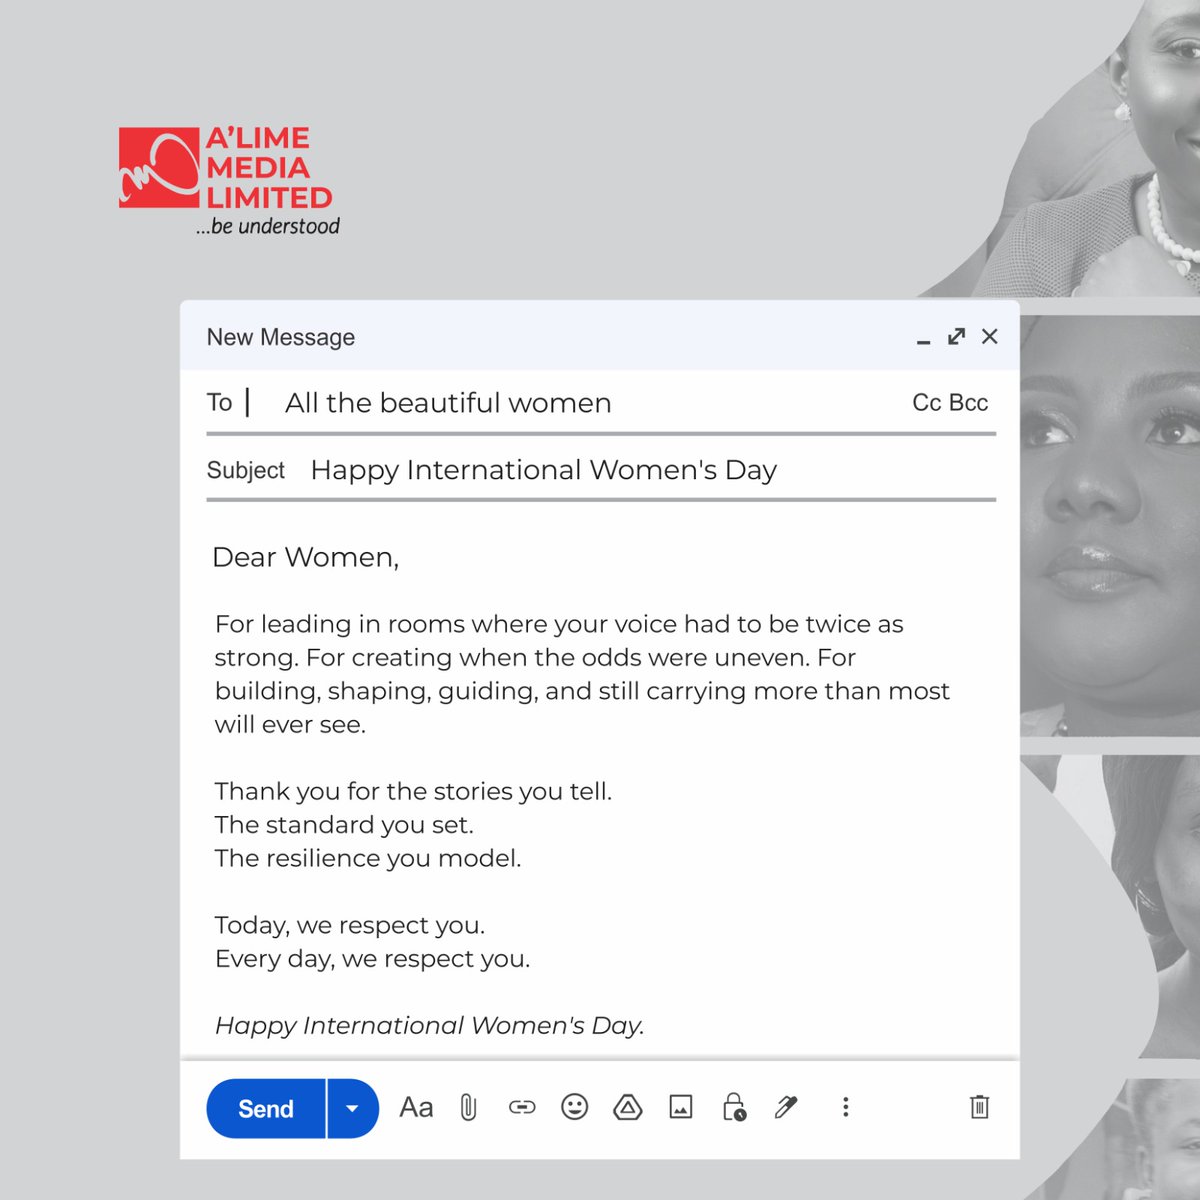1200x1200 pixels.
Task: Minimize the New Message window
Action: click(x=924, y=340)
